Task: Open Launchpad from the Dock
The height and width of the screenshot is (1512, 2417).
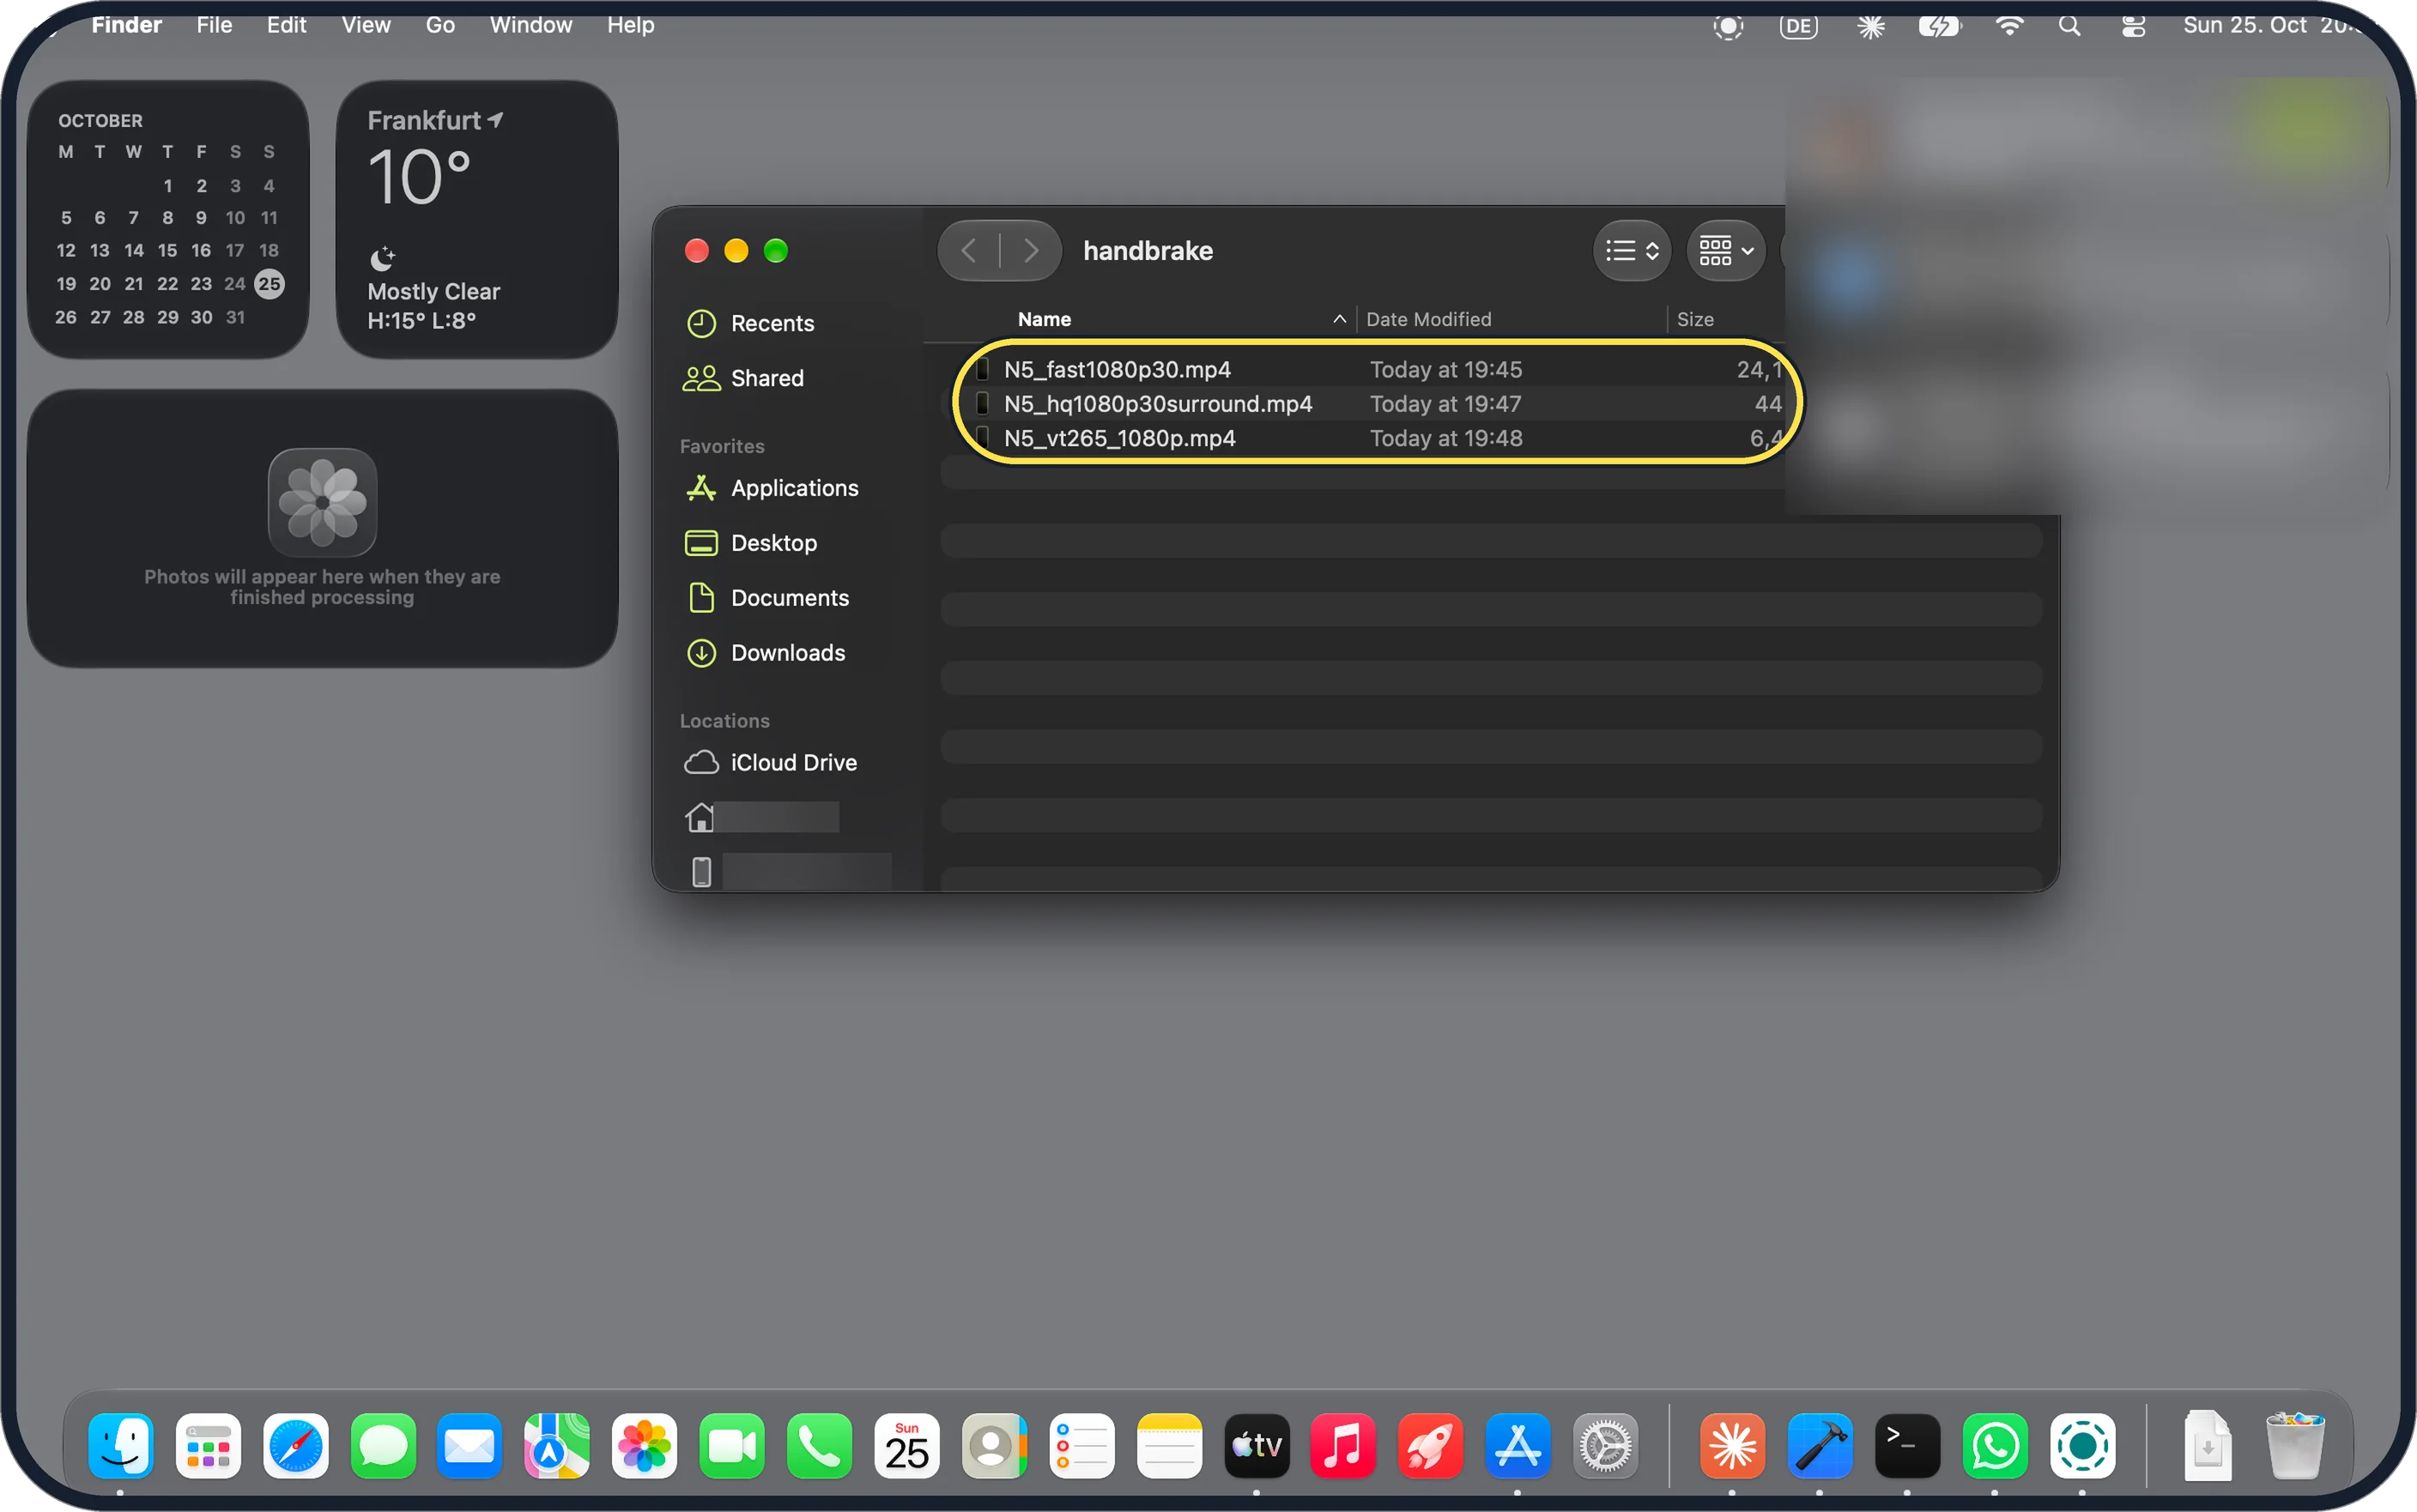Action: [x=208, y=1445]
